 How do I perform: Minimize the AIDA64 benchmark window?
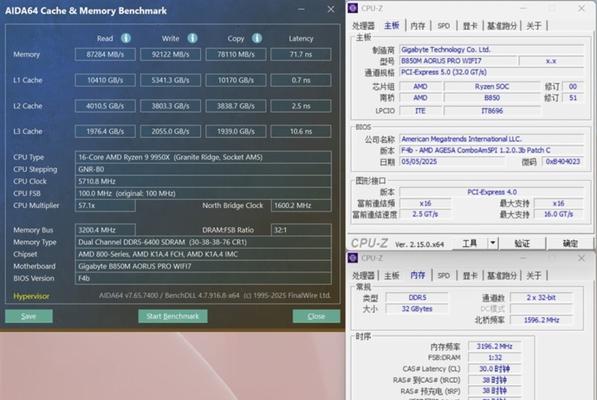pyautogui.click(x=301, y=9)
